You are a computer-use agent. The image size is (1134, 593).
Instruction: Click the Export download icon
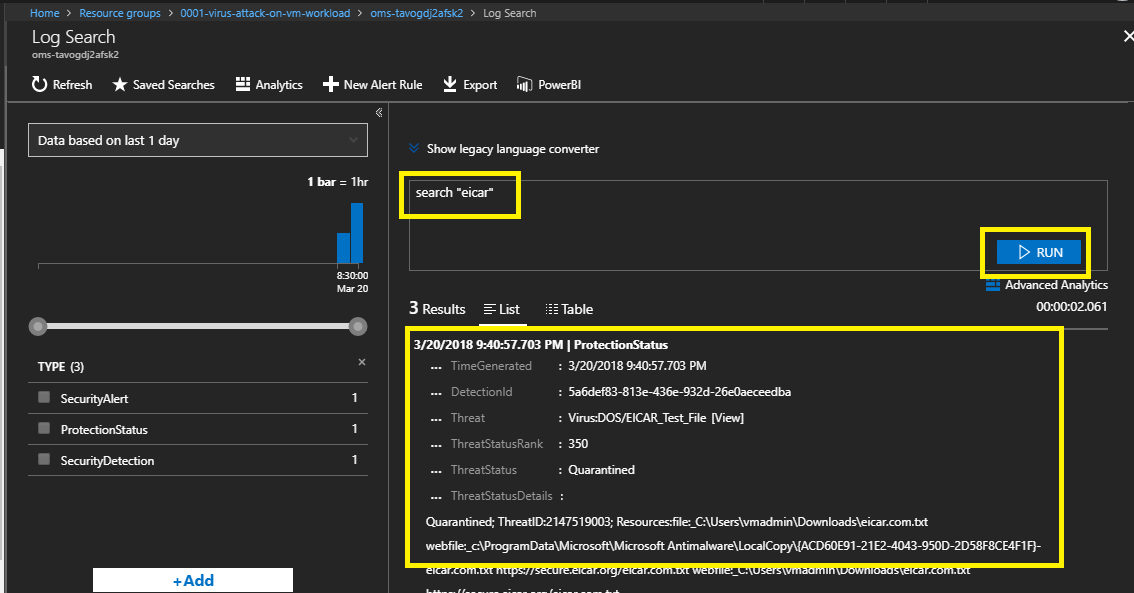(450, 85)
